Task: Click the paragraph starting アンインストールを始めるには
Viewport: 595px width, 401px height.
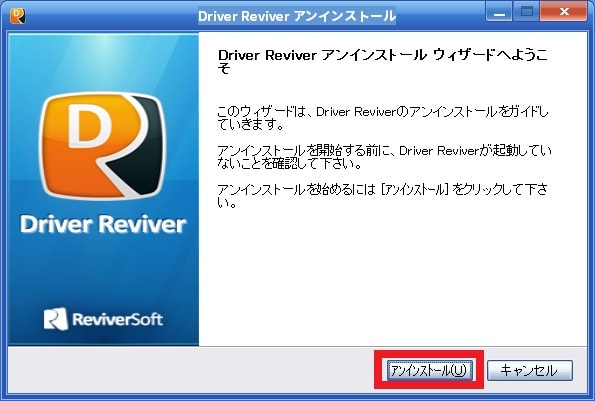Action: tap(382, 195)
